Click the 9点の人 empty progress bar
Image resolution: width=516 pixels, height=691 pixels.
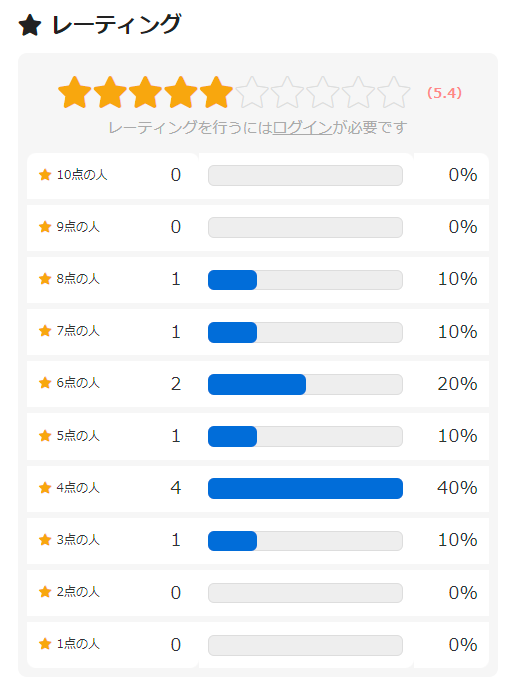(x=305, y=227)
